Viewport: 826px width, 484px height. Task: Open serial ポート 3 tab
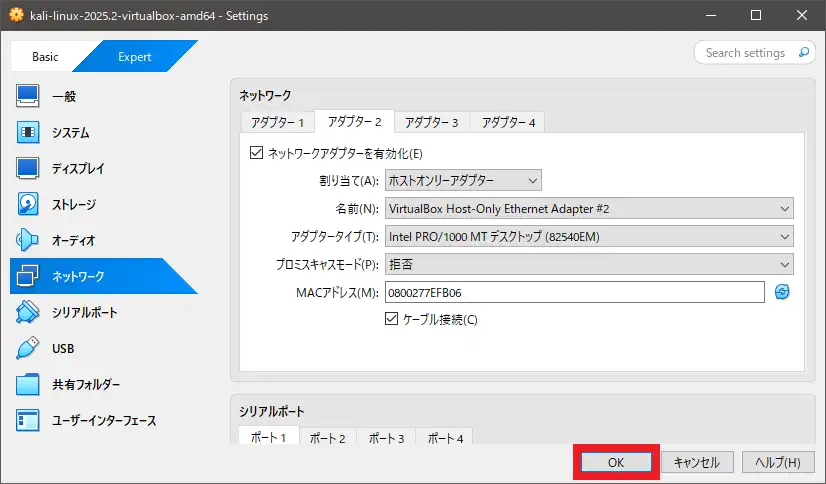pyautogui.click(x=386, y=438)
